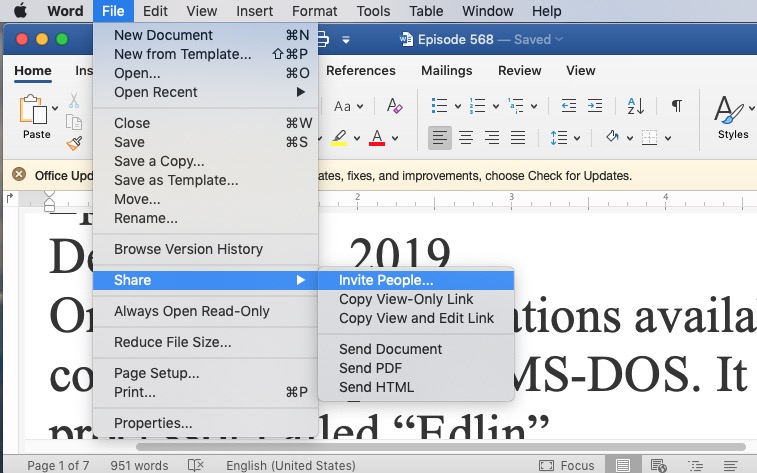Expand the numbered list style arrow
This screenshot has width=757, height=473.
(x=496, y=106)
